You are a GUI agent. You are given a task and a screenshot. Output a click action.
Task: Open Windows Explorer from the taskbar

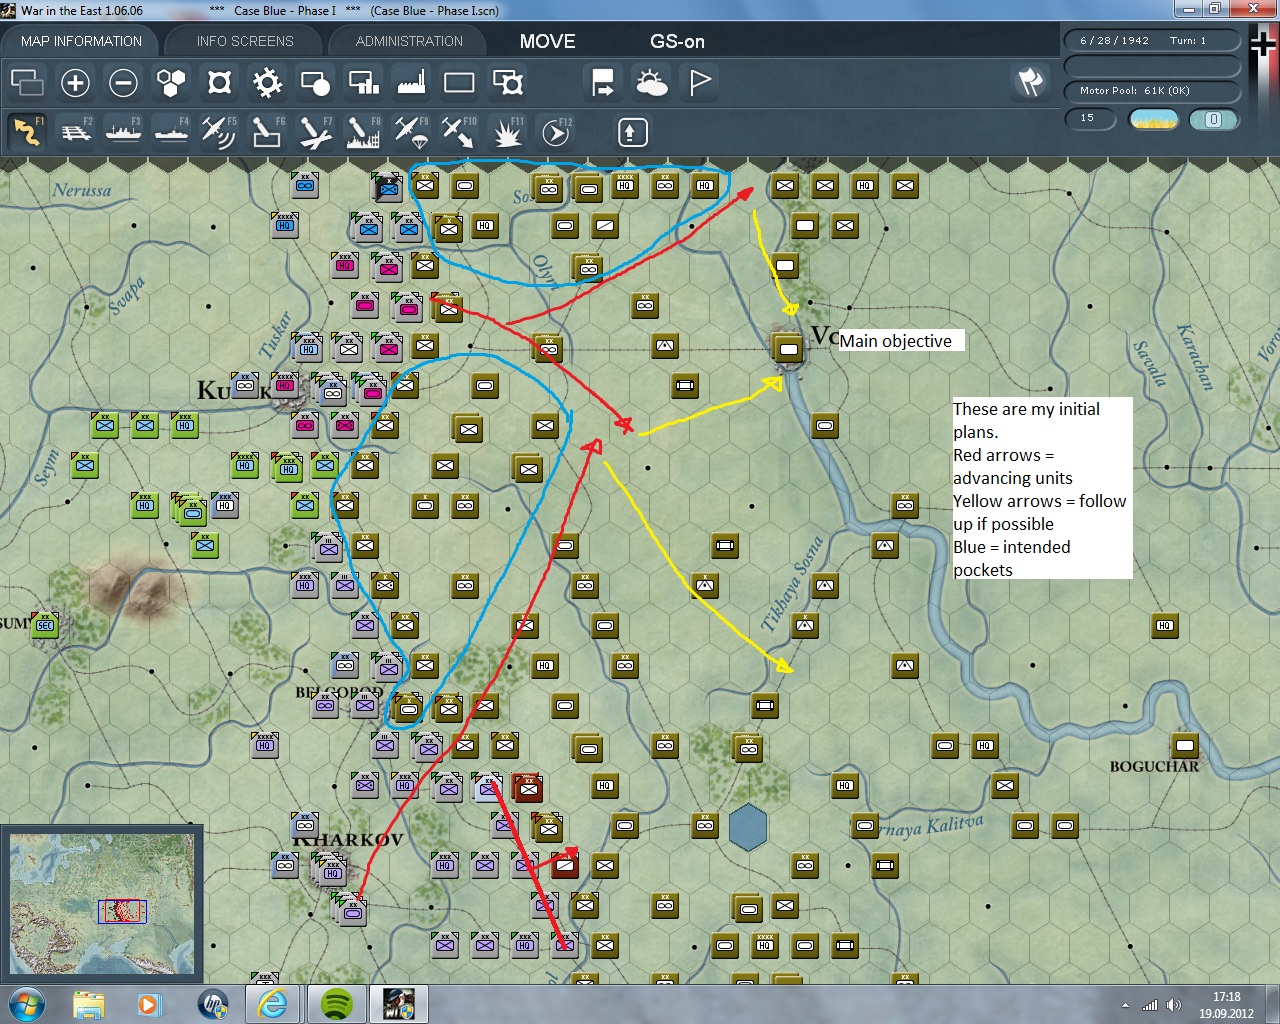[x=89, y=1004]
